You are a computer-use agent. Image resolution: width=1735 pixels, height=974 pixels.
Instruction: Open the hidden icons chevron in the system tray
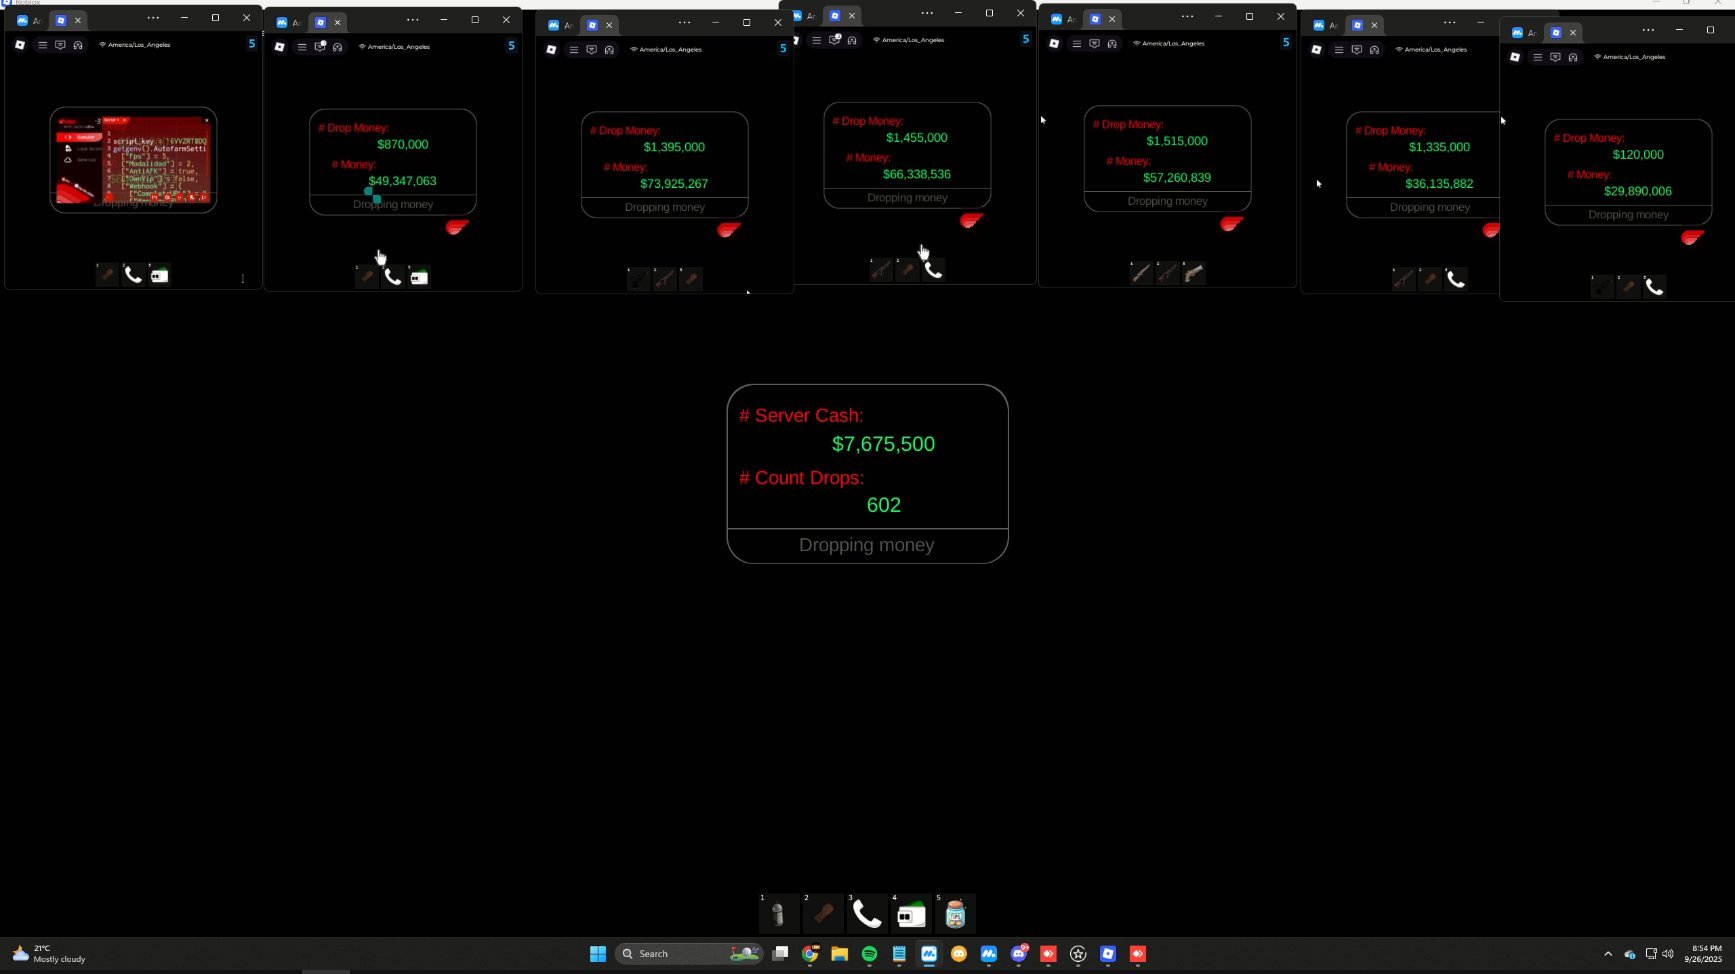(x=1609, y=954)
